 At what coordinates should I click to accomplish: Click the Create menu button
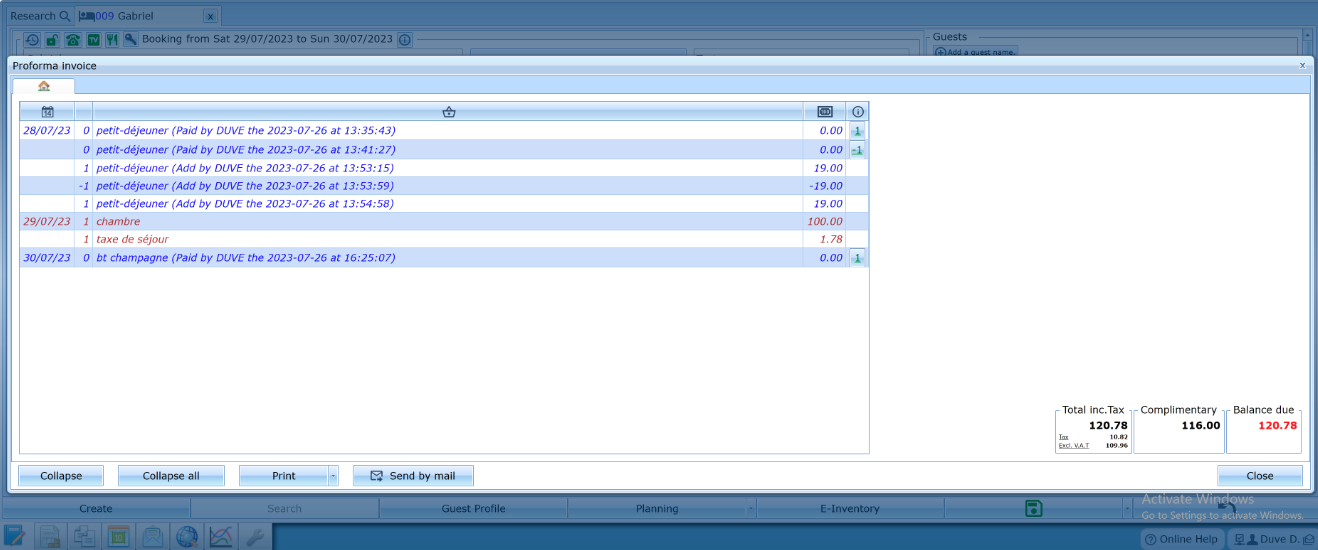tap(96, 508)
